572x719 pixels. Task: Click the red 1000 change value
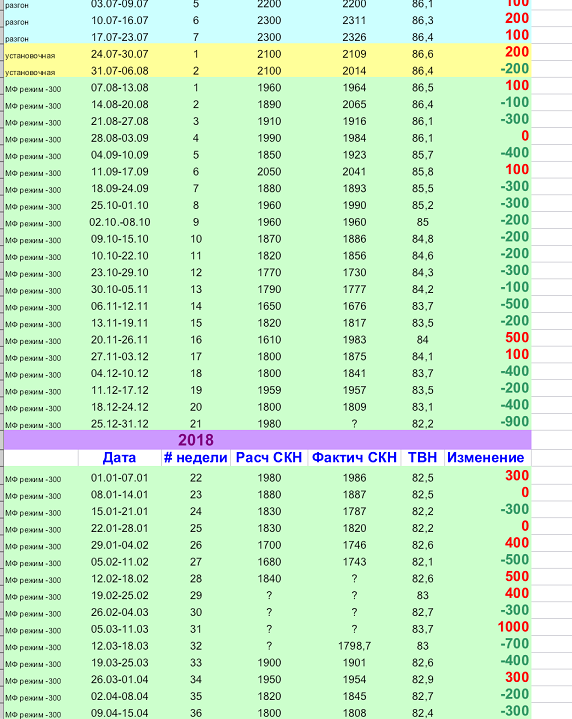pyautogui.click(x=513, y=627)
